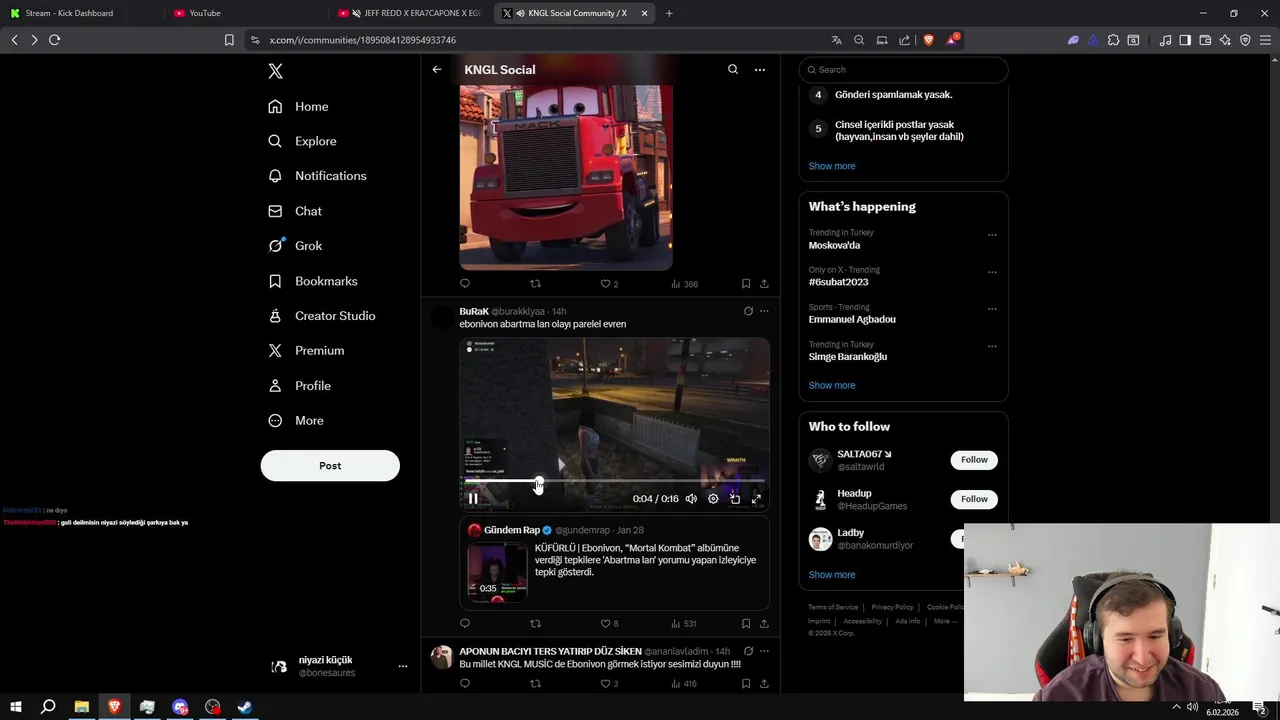Open quoted Gündem Rap post
The width and height of the screenshot is (1280, 720).
(x=614, y=563)
